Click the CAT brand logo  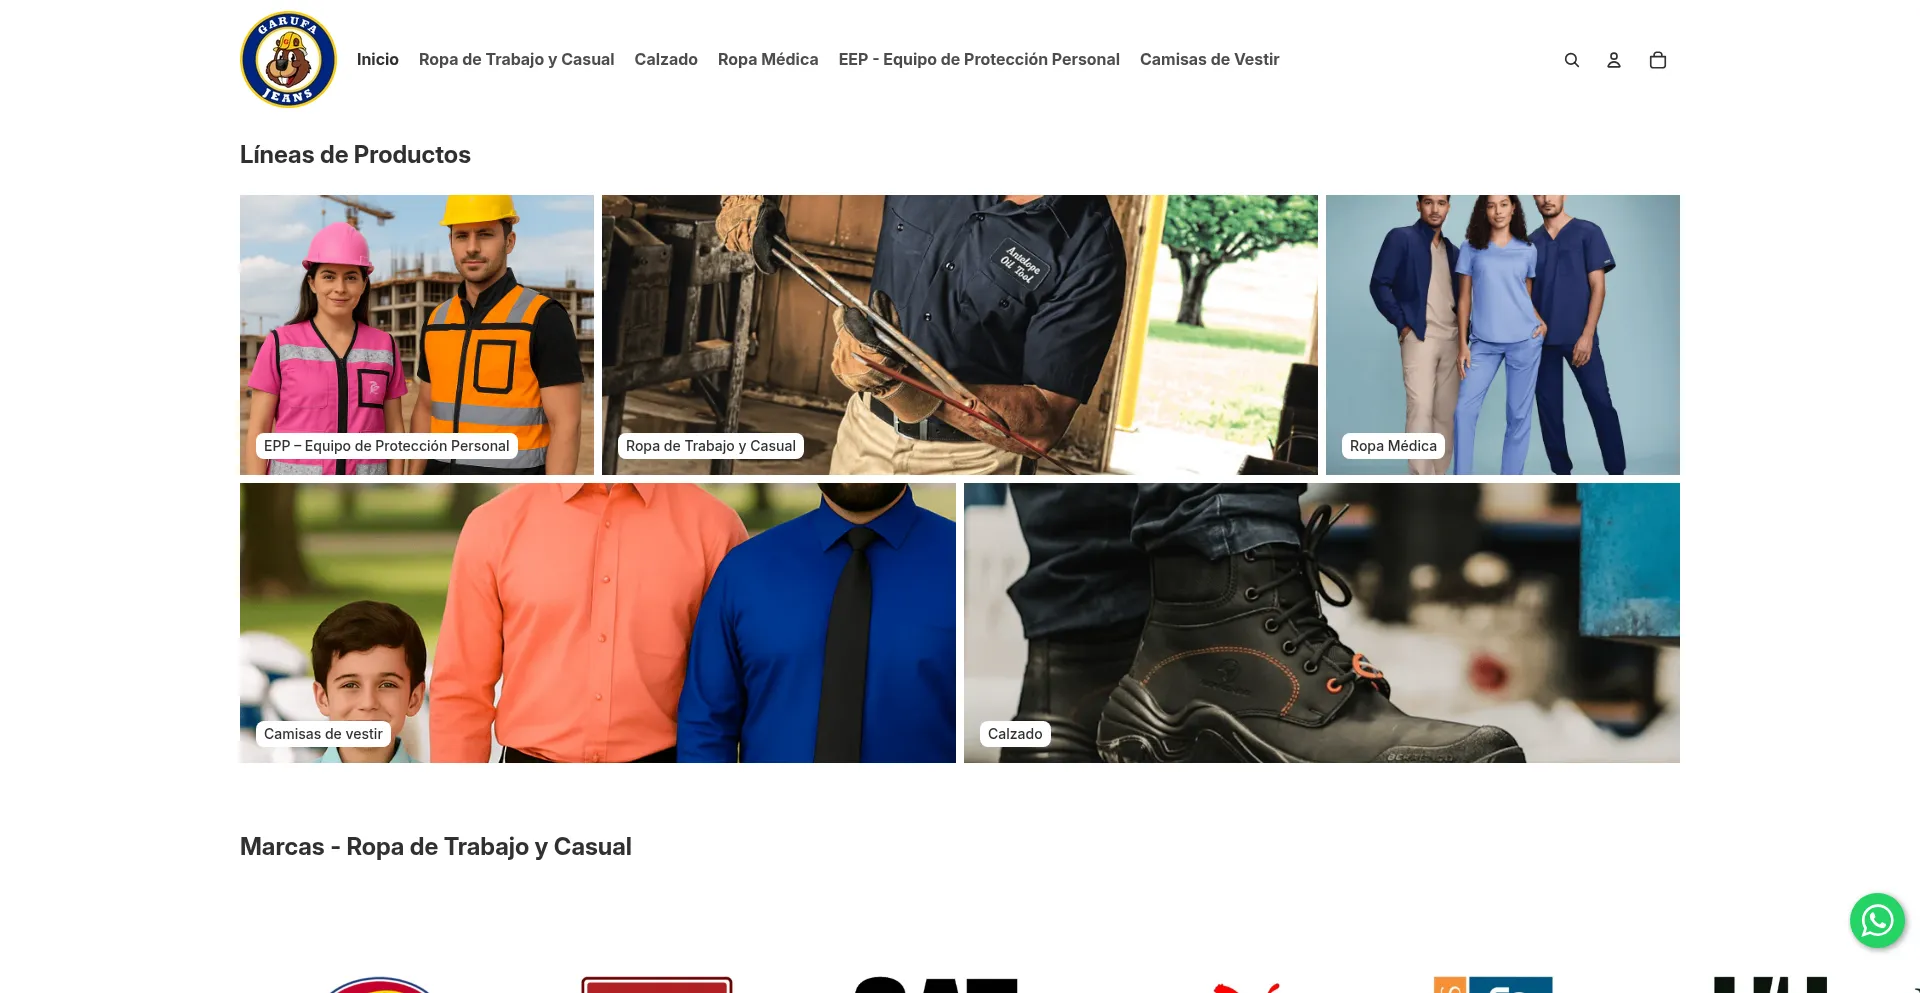935,984
